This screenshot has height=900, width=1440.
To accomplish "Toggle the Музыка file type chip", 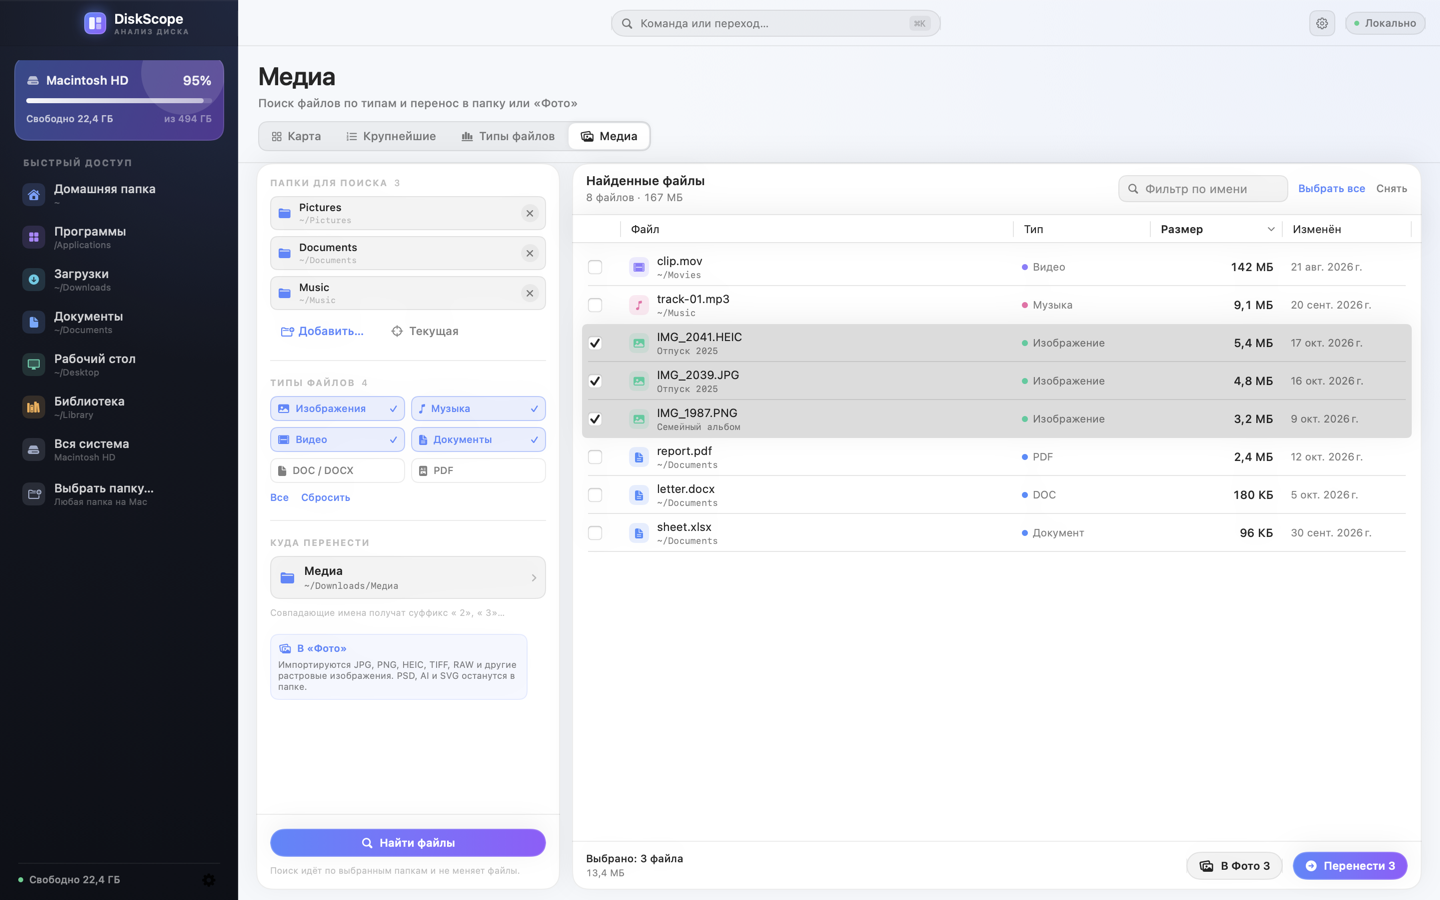I will click(x=478, y=409).
